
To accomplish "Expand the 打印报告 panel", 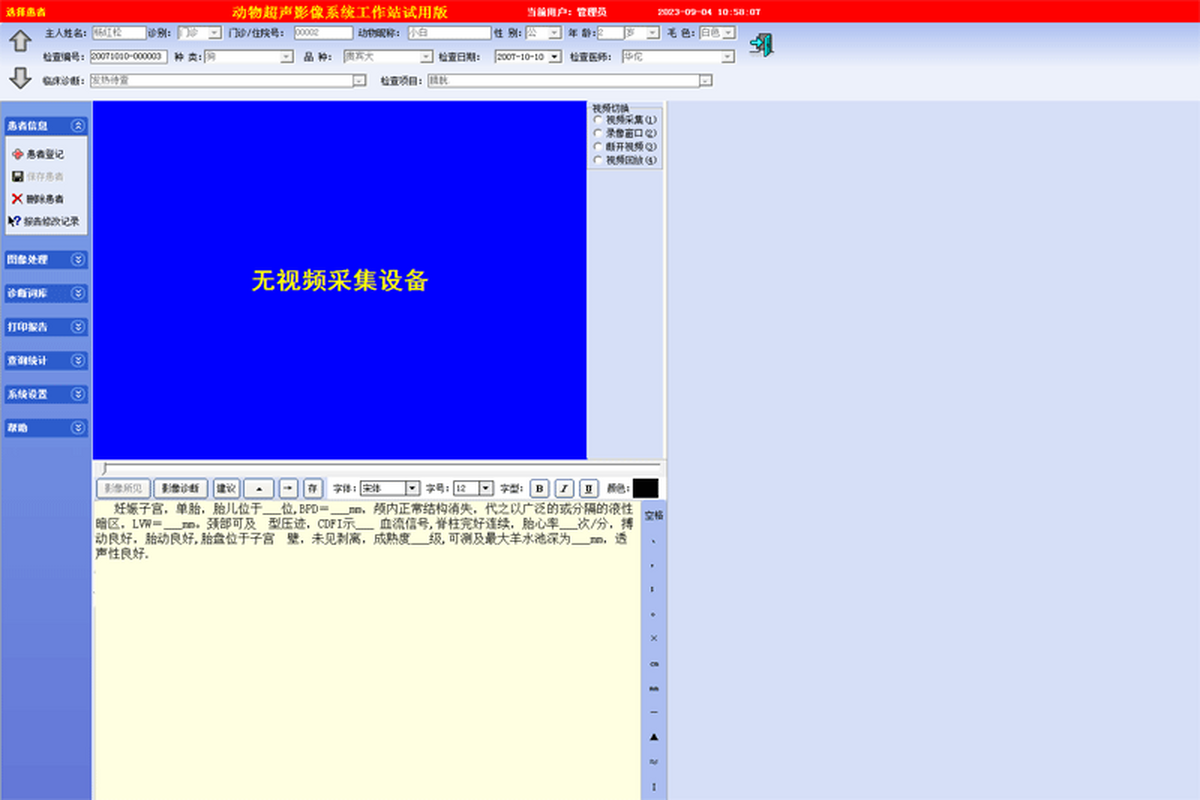I will click(x=78, y=327).
